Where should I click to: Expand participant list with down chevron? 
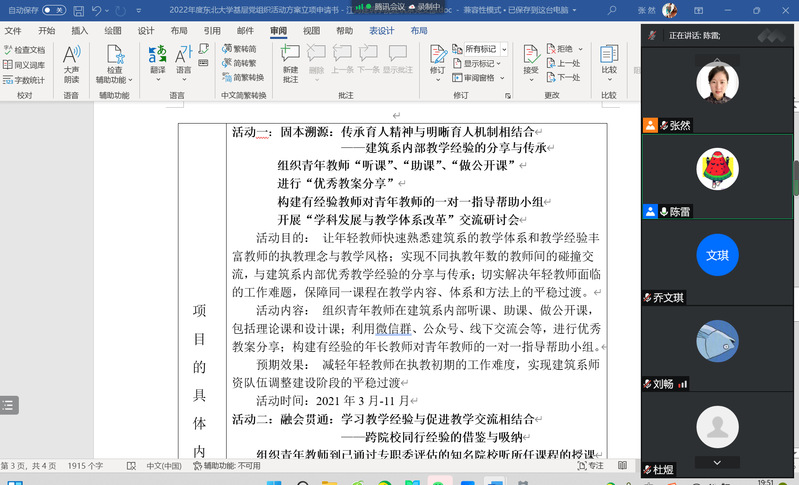(x=717, y=463)
